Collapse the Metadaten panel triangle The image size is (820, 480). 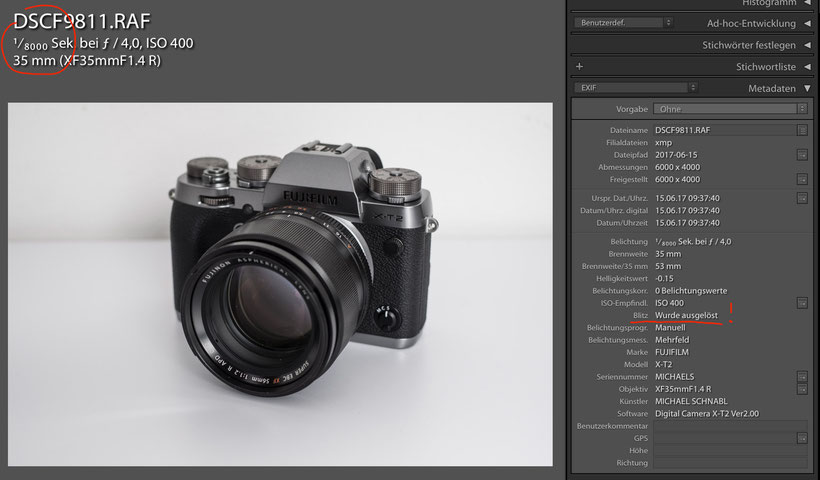pyautogui.click(x=807, y=88)
